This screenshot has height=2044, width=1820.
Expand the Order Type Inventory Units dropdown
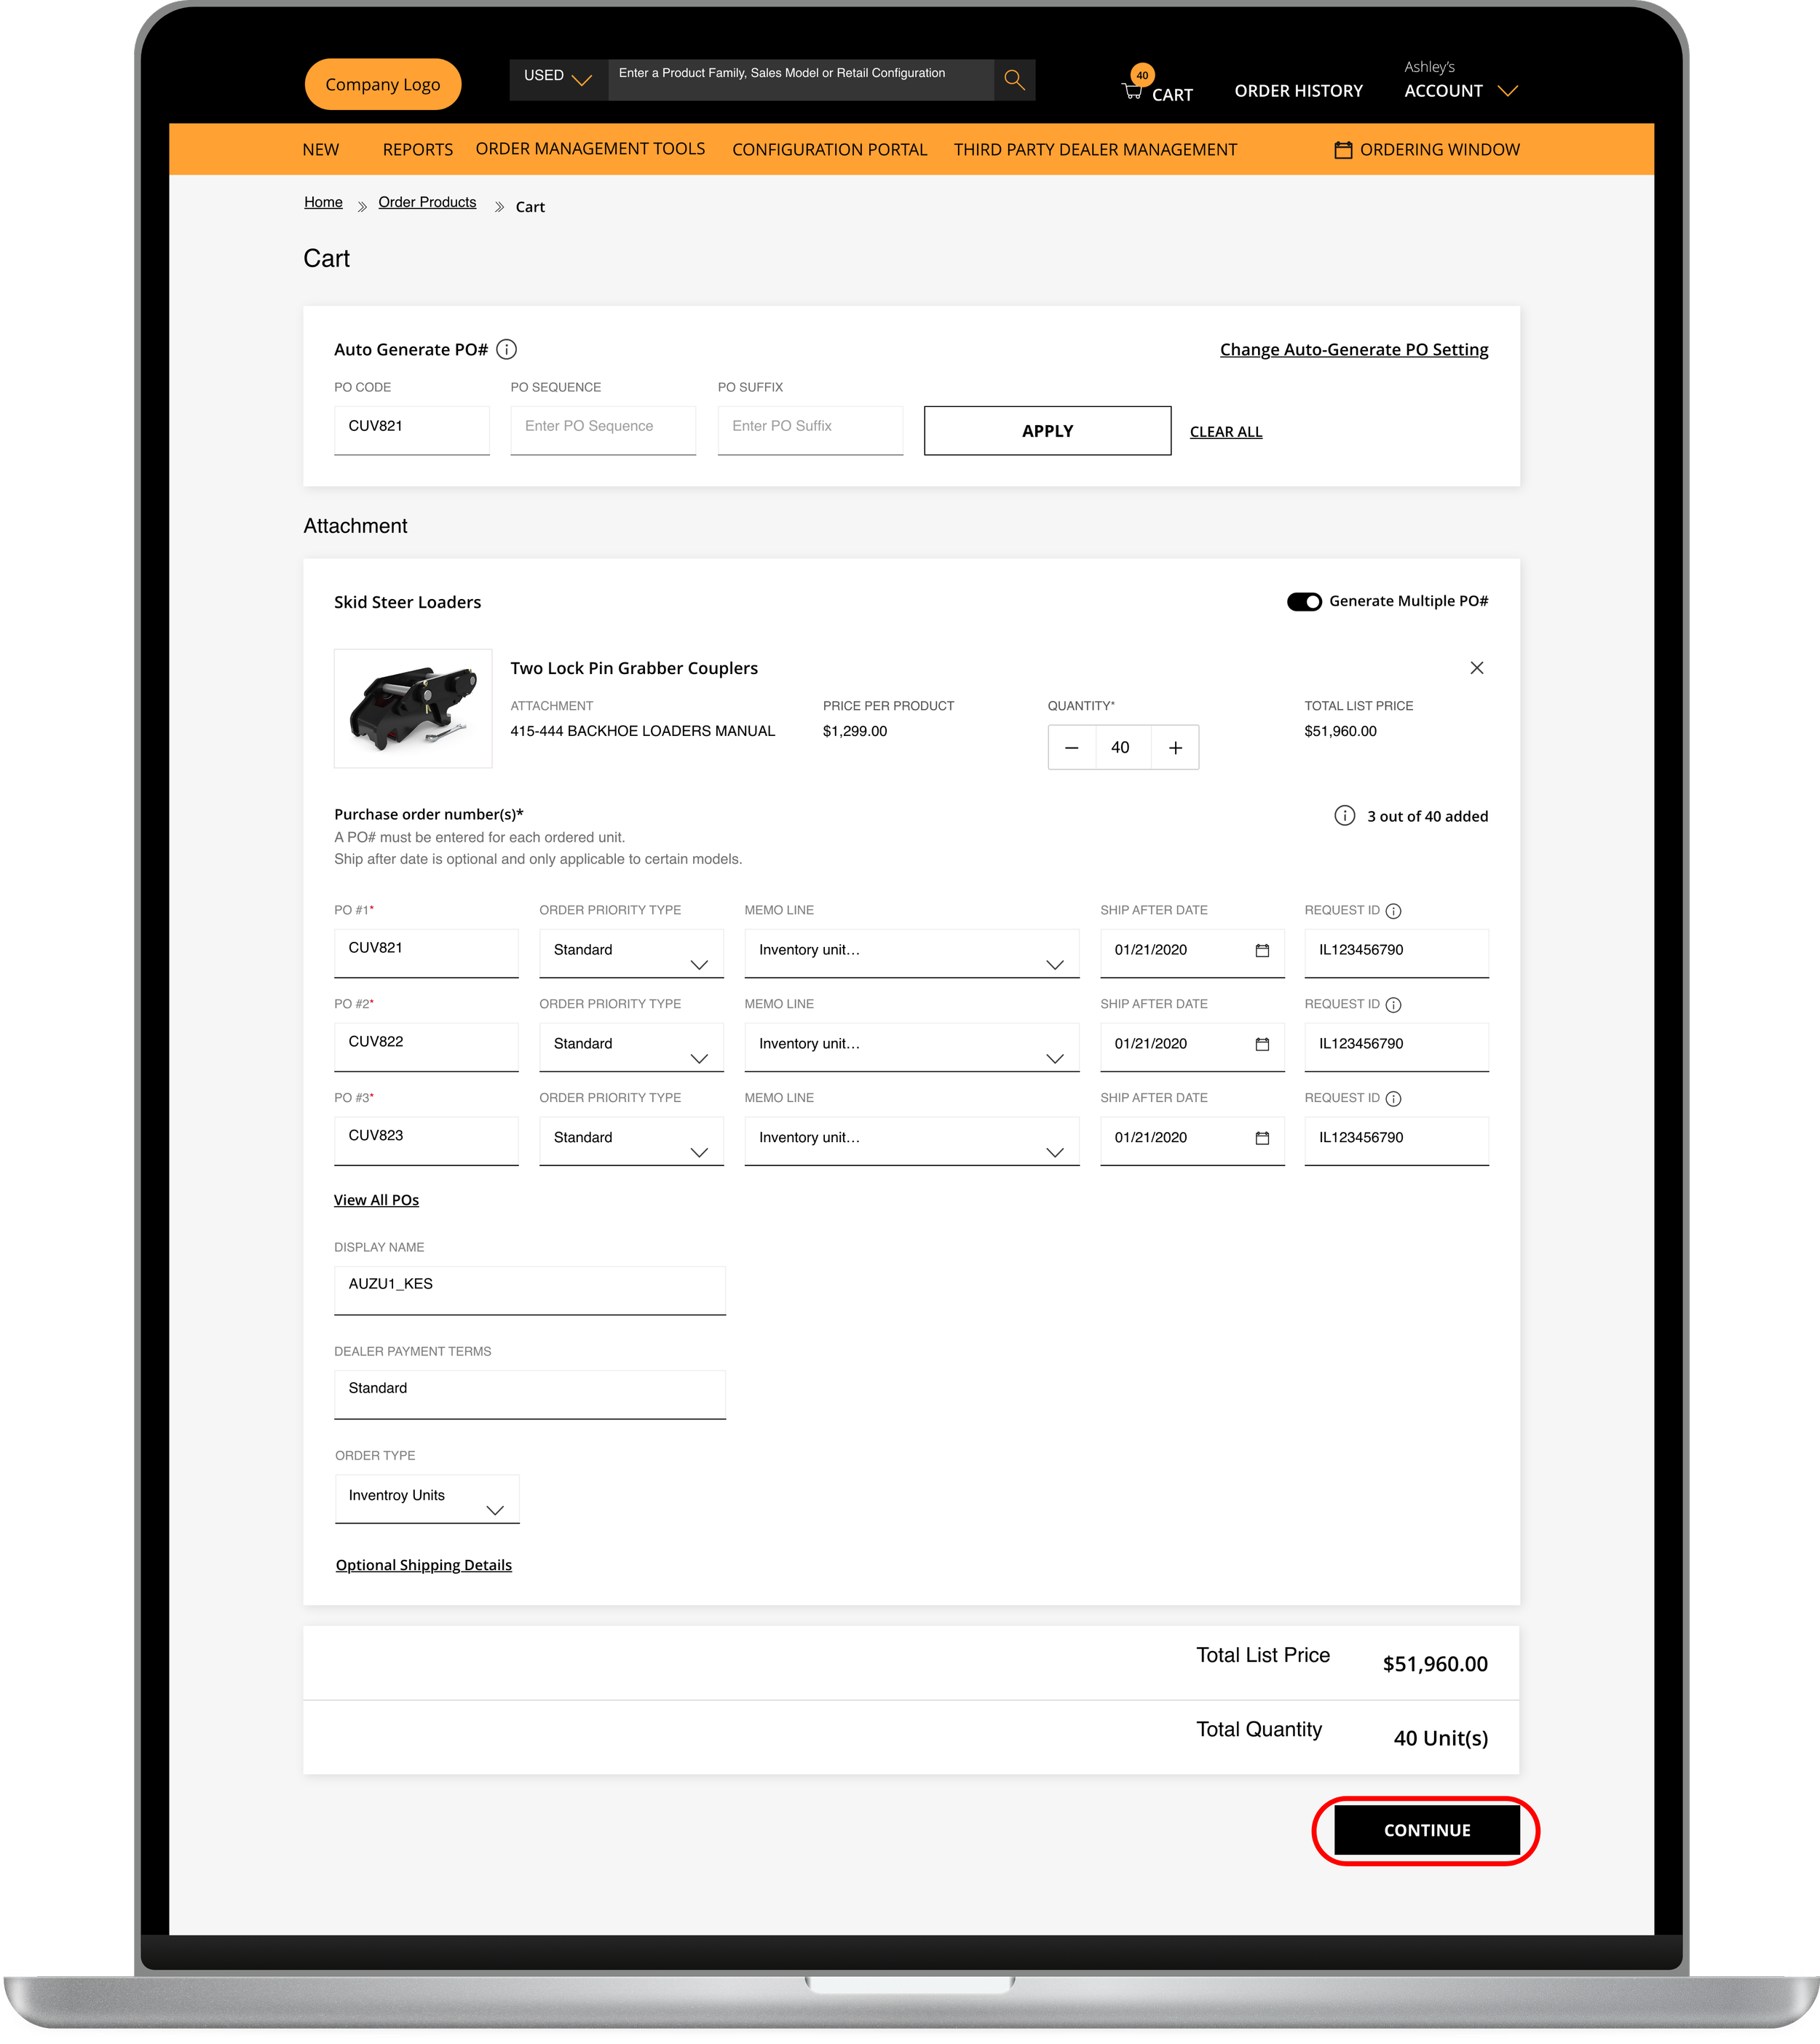tap(427, 1499)
